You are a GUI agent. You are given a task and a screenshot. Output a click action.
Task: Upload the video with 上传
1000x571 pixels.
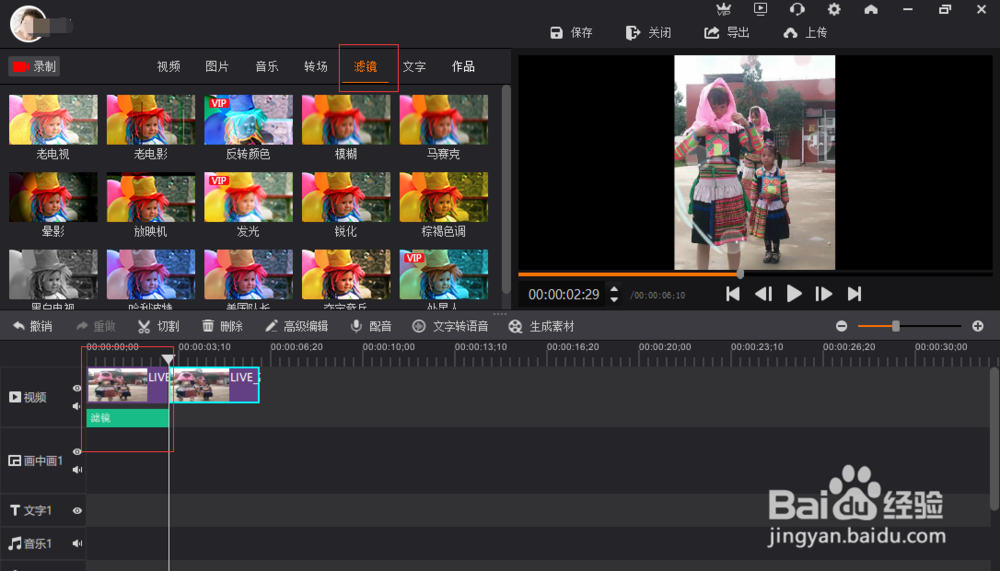pos(805,33)
